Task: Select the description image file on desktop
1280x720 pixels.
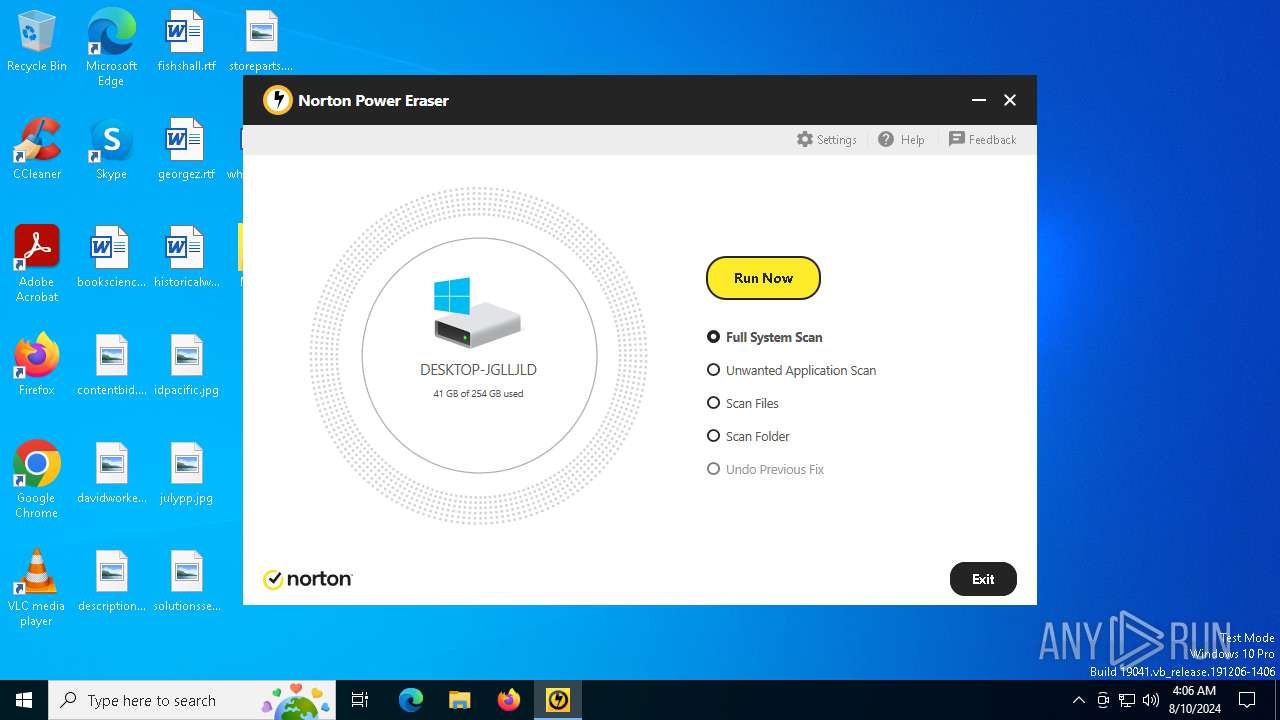Action: click(111, 582)
